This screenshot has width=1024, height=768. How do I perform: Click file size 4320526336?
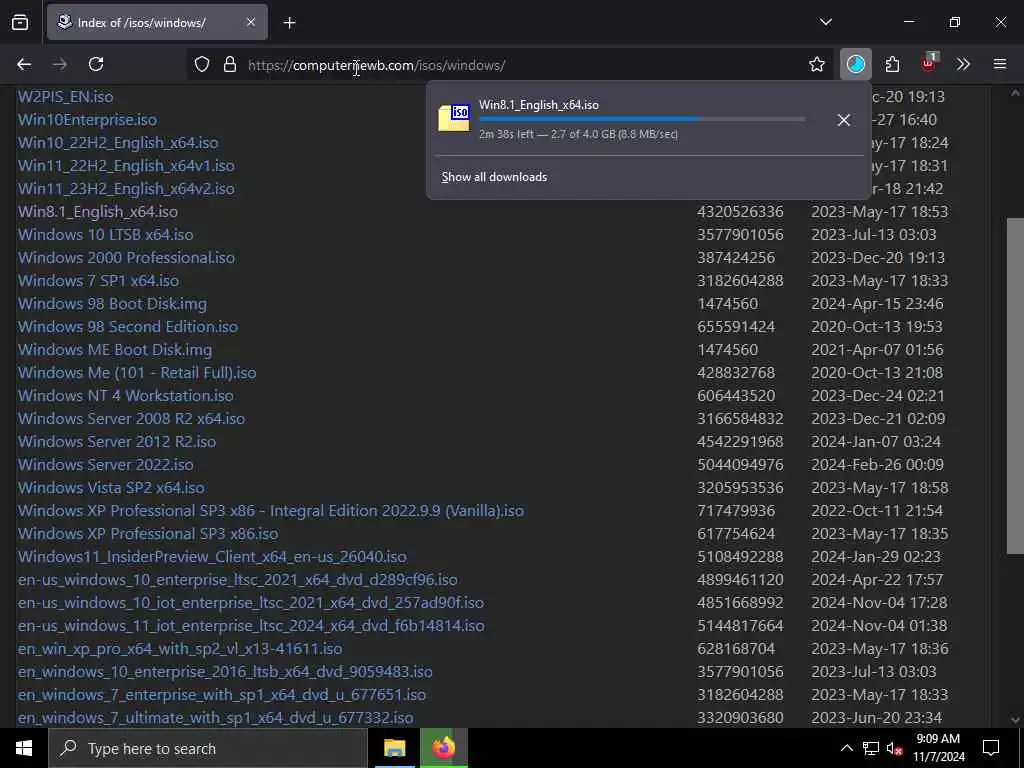[740, 212]
